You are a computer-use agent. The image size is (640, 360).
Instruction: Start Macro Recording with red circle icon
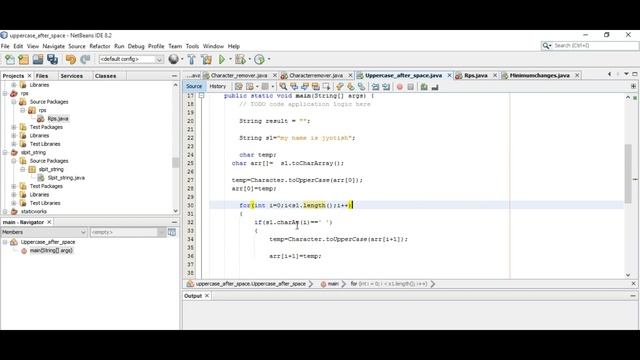[400, 87]
